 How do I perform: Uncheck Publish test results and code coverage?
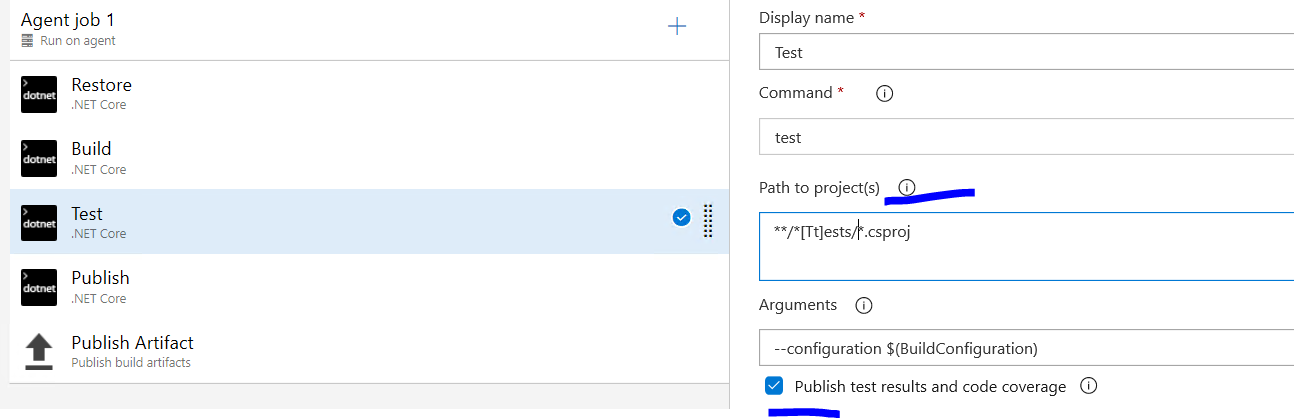774,386
